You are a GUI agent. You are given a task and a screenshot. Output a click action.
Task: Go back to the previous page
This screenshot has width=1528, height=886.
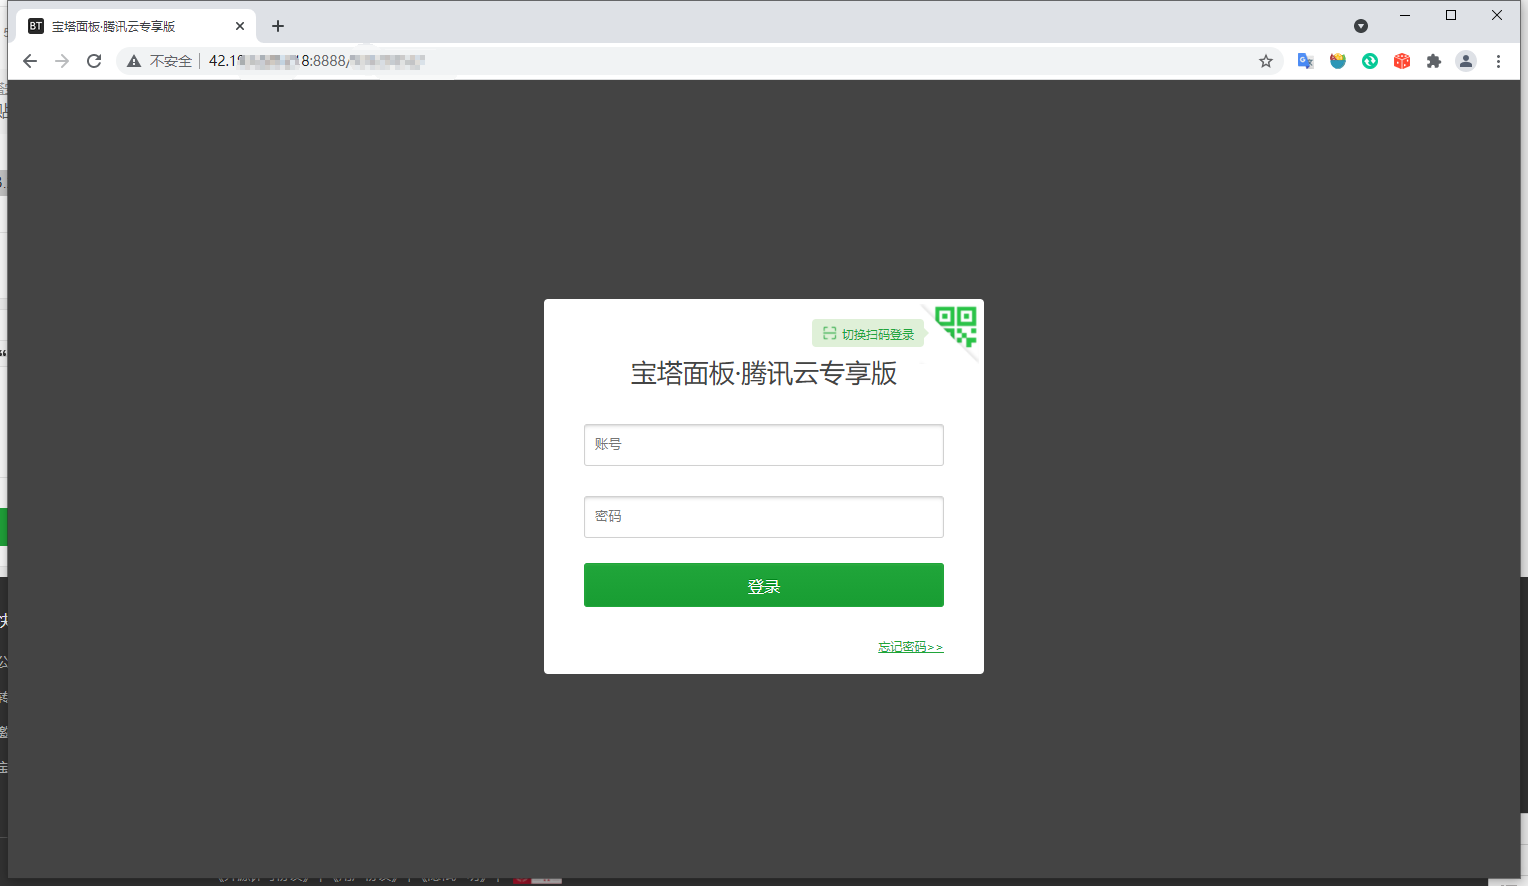coord(30,61)
